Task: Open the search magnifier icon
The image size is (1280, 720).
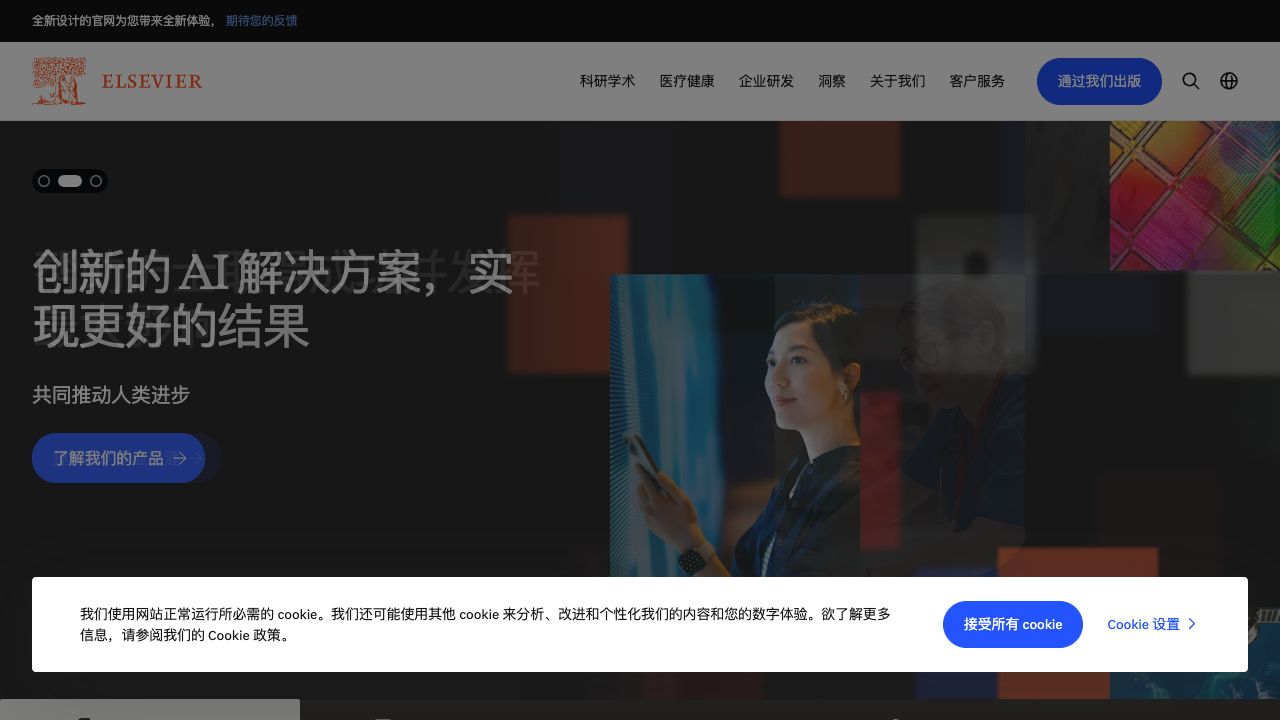Action: coord(1190,81)
